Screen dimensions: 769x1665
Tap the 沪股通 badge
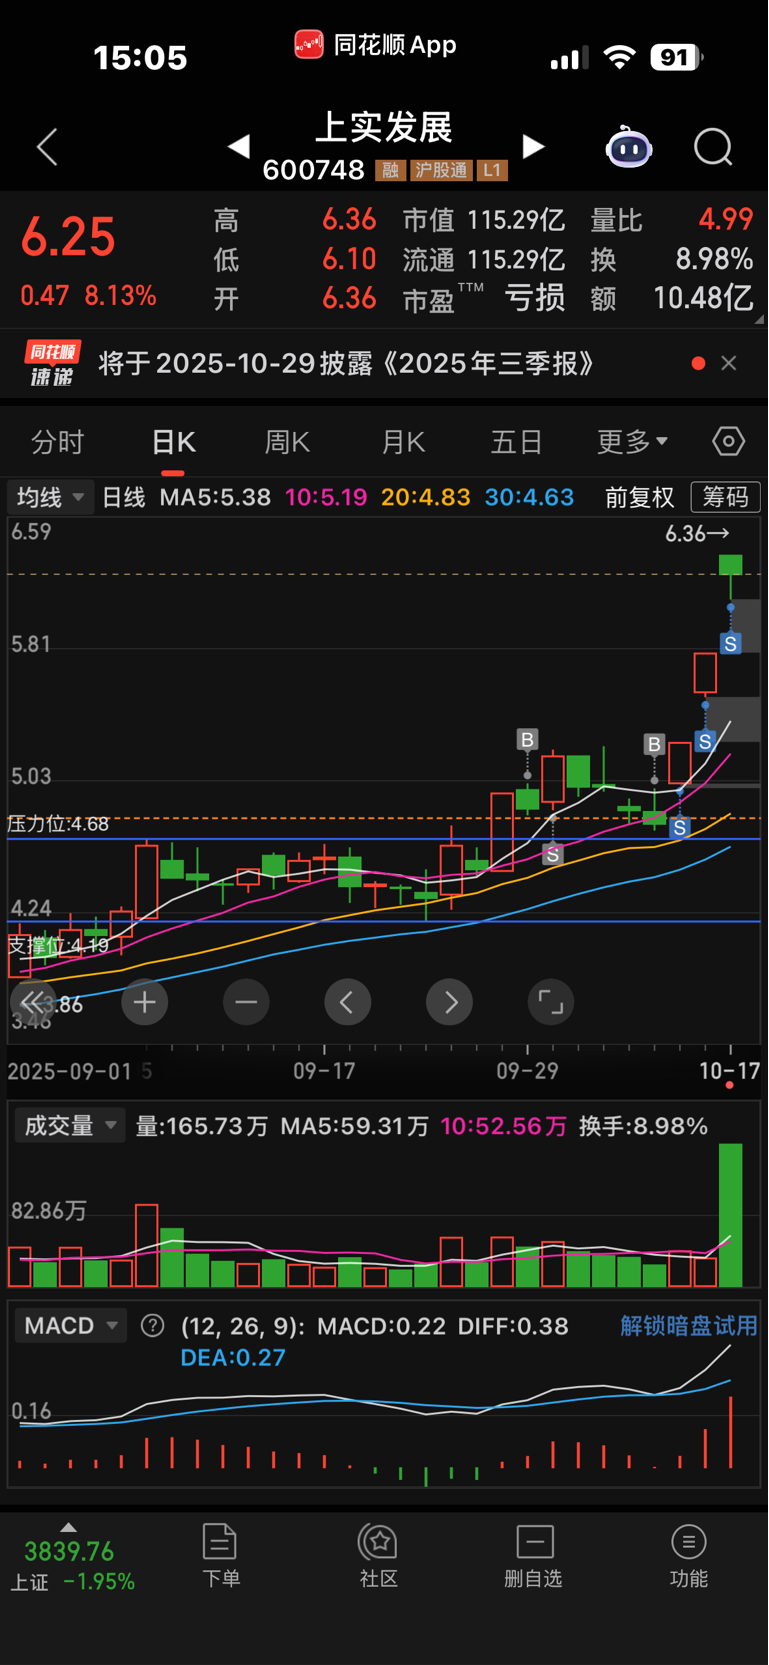[442, 170]
